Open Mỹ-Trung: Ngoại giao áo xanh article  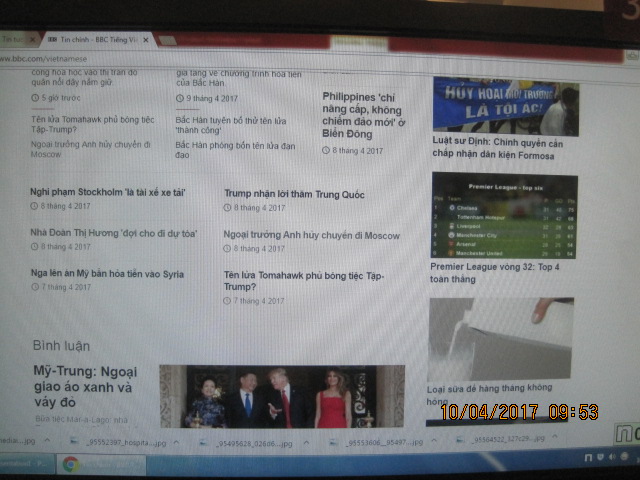pos(85,387)
